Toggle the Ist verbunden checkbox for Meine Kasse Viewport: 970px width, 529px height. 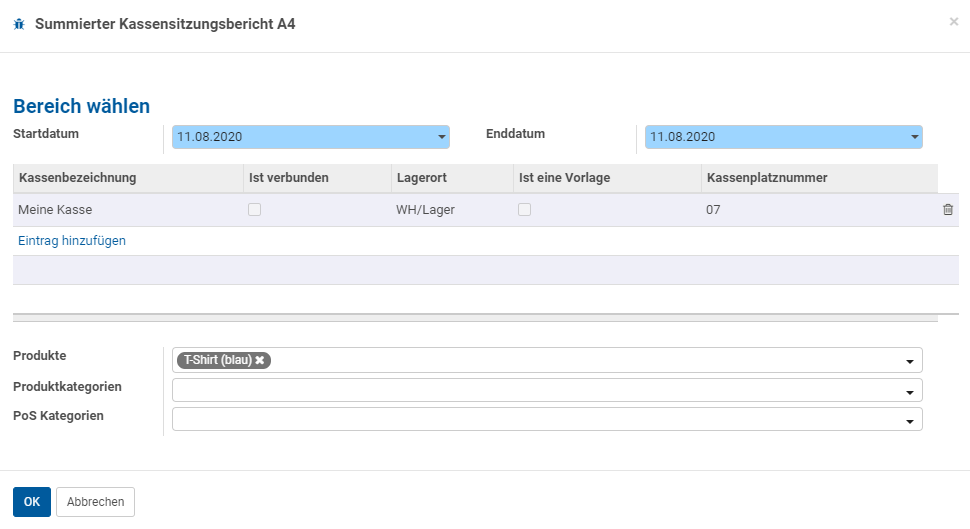click(254, 210)
